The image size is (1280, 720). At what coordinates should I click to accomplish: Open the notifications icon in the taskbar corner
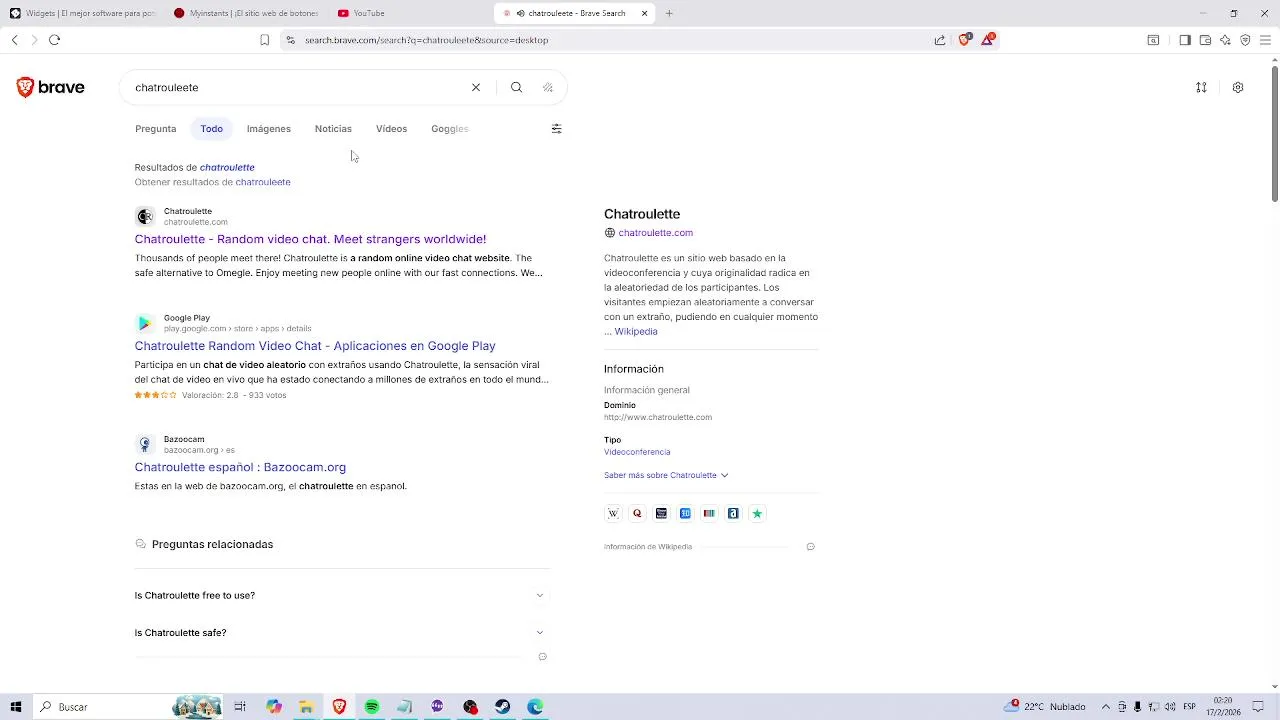[1259, 707]
